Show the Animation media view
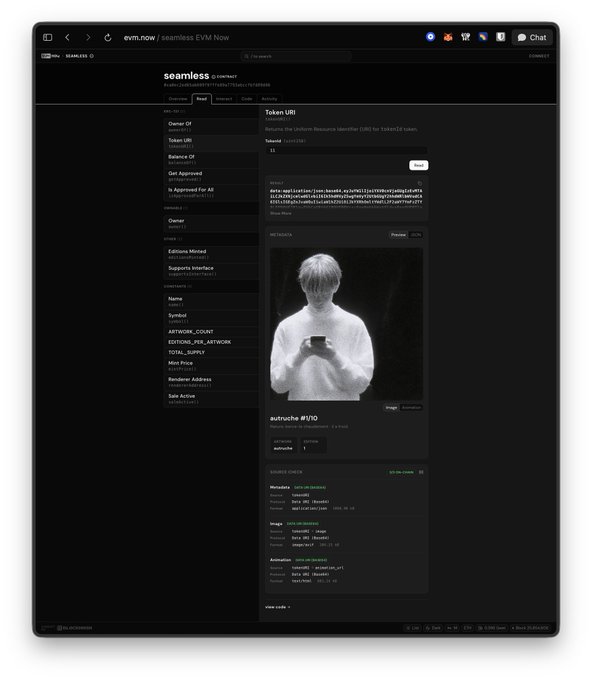 [411, 408]
